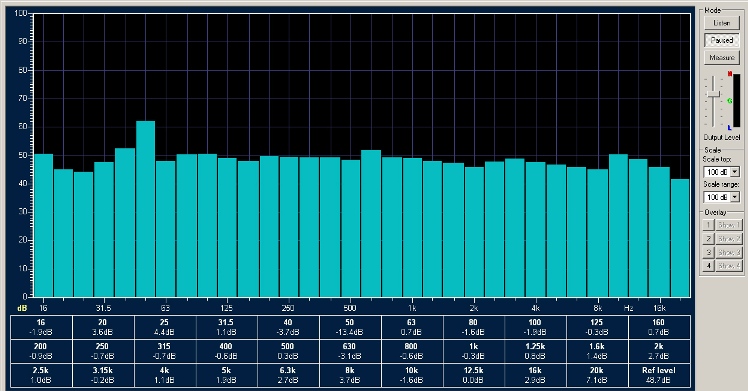Viewport: 748px width, 391px height.
Task: Select the 5k band cell
Action: [x=226, y=375]
